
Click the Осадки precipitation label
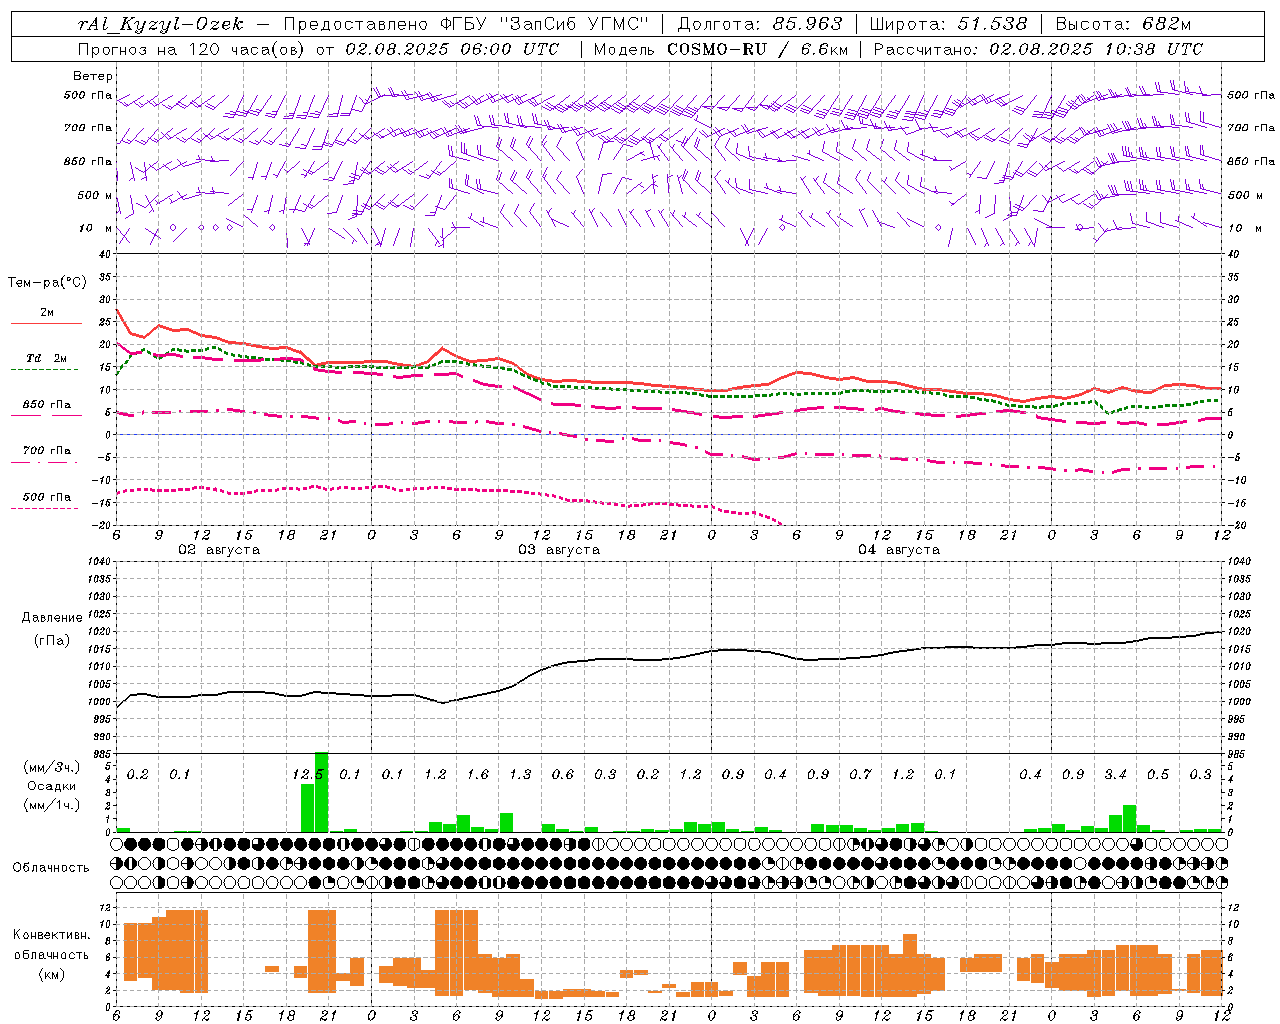tap(51, 786)
